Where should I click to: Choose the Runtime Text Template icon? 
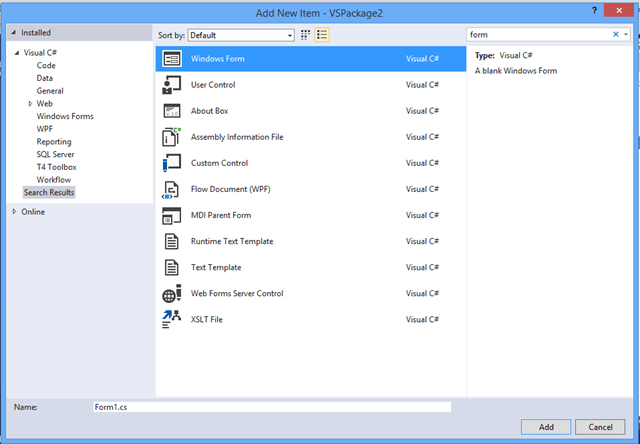pyautogui.click(x=171, y=242)
